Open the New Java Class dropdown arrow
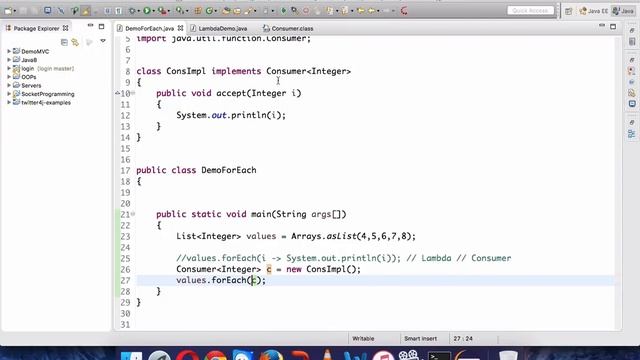 click(x=216, y=11)
